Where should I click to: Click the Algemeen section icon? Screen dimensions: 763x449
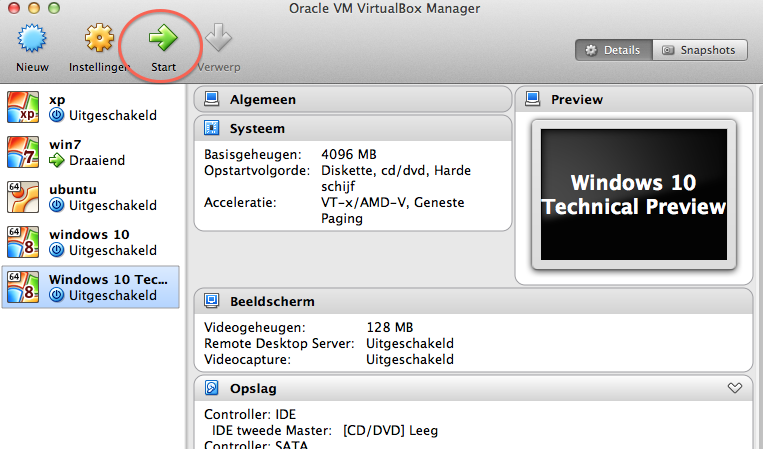(212, 99)
